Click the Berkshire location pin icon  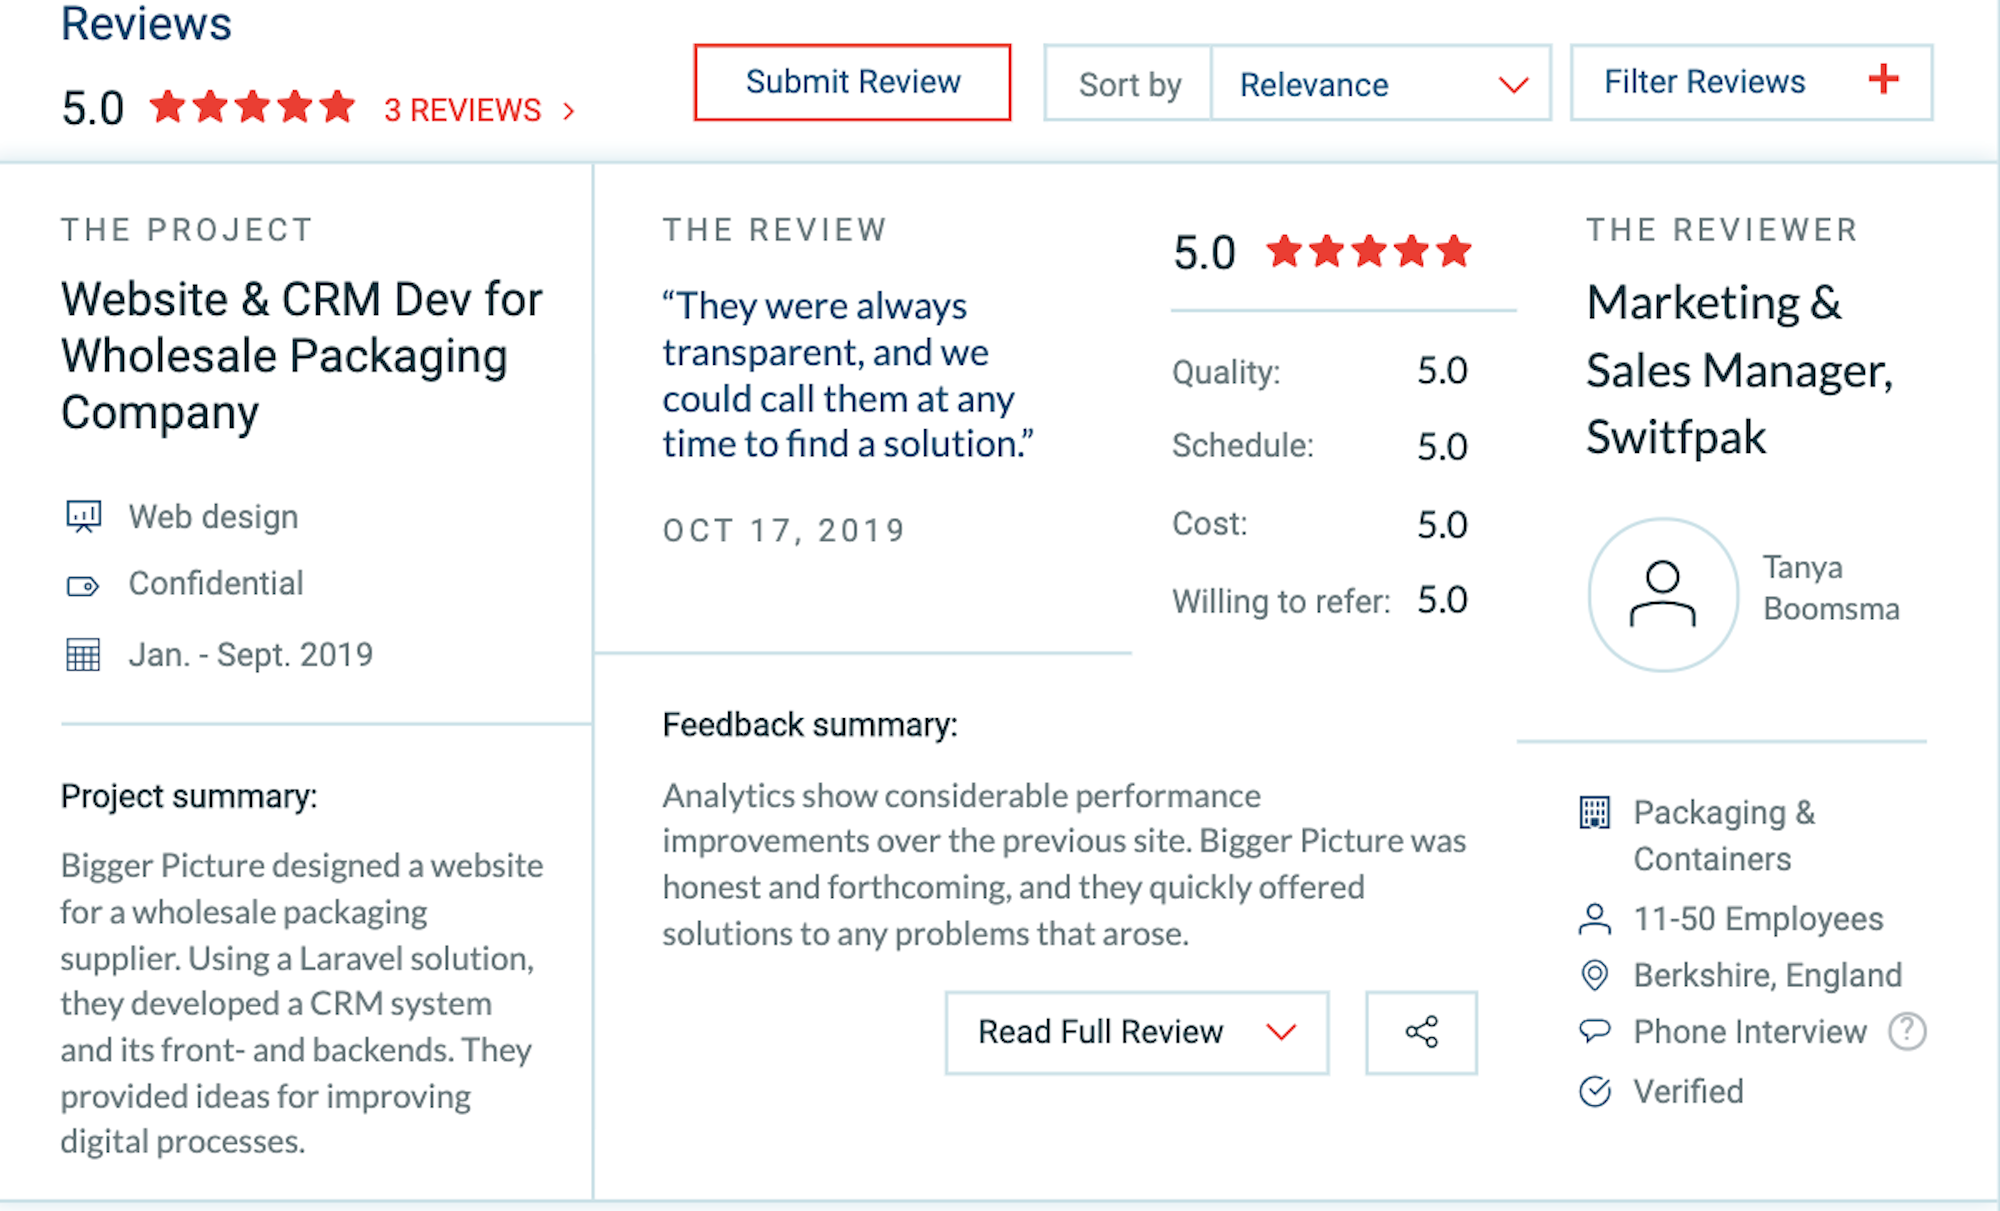click(x=1595, y=975)
